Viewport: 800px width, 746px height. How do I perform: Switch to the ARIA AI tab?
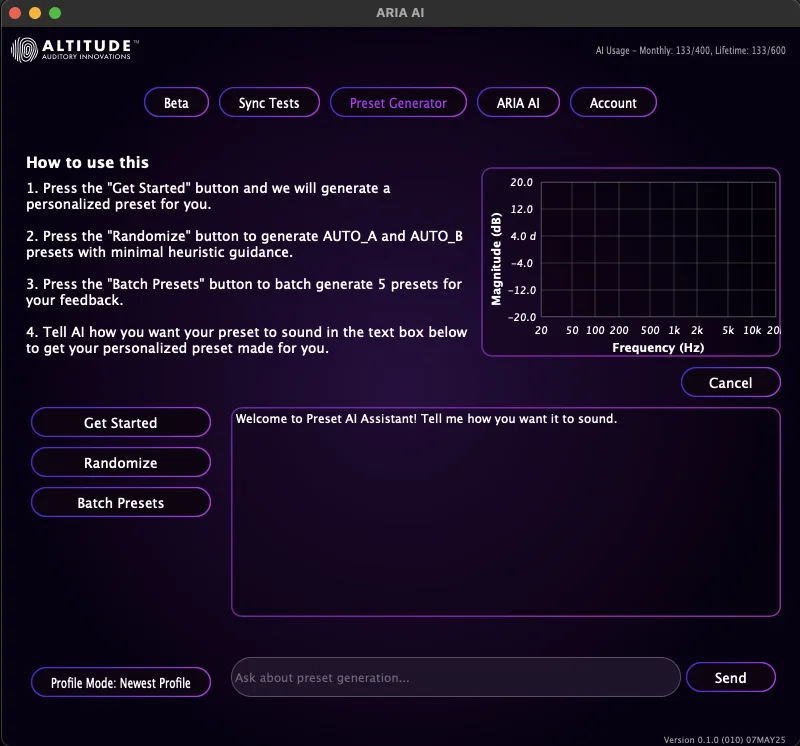tap(518, 102)
